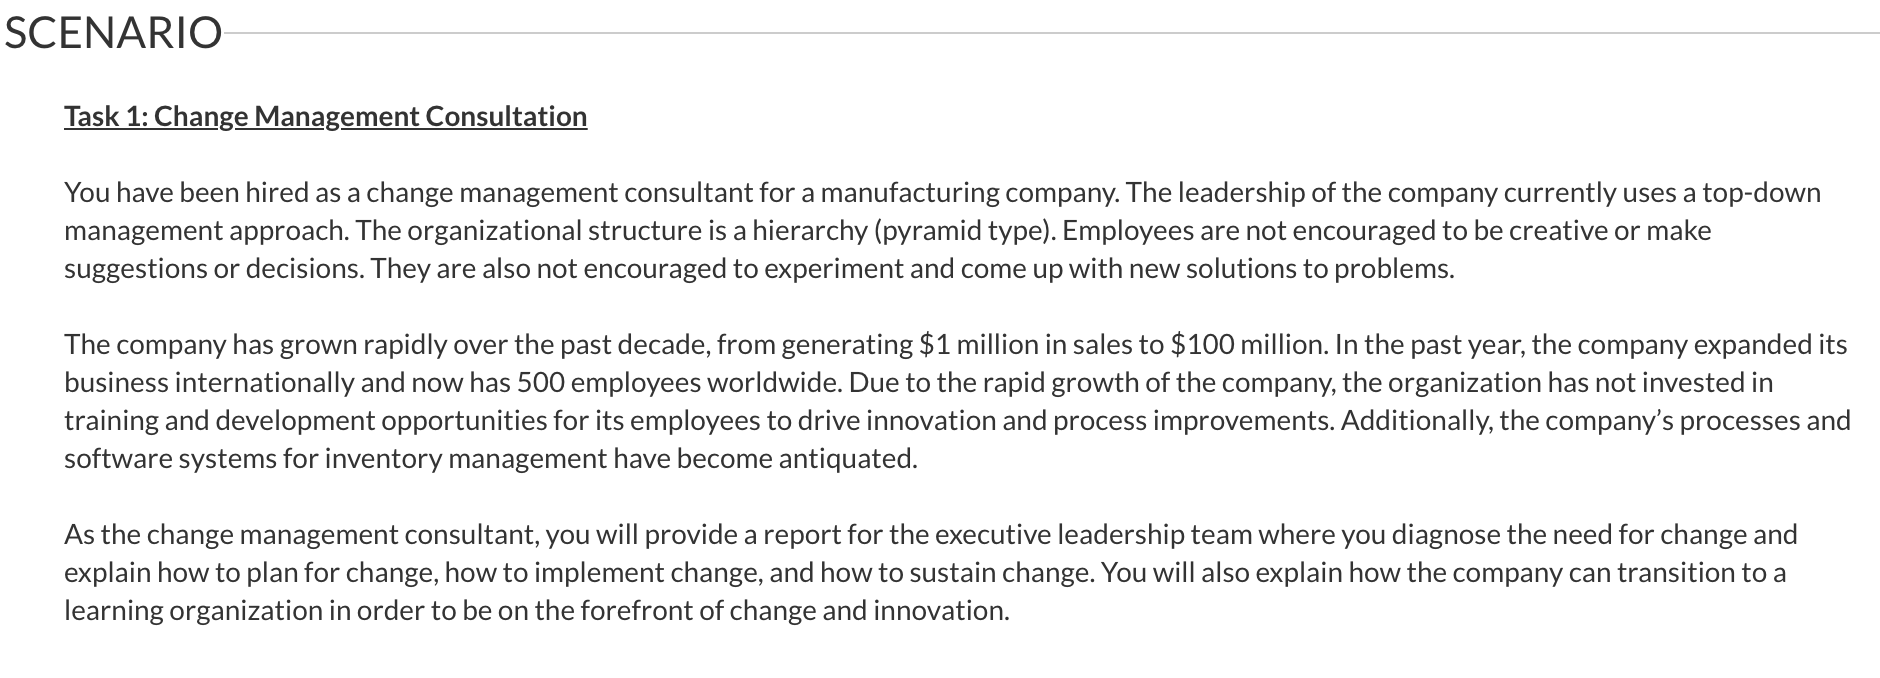Click the words 'software systems for inventory management'
Screen dimensions: 1880x678
[335, 459]
